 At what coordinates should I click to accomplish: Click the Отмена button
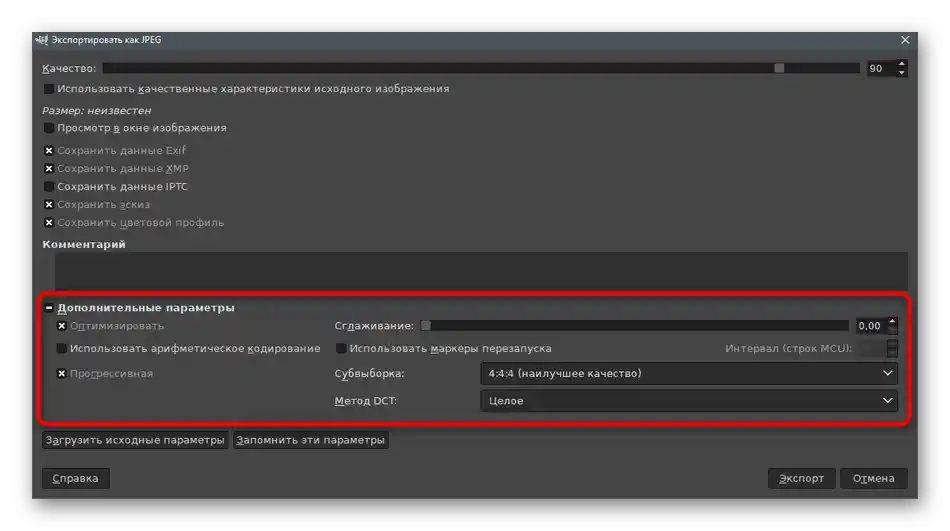(874, 478)
